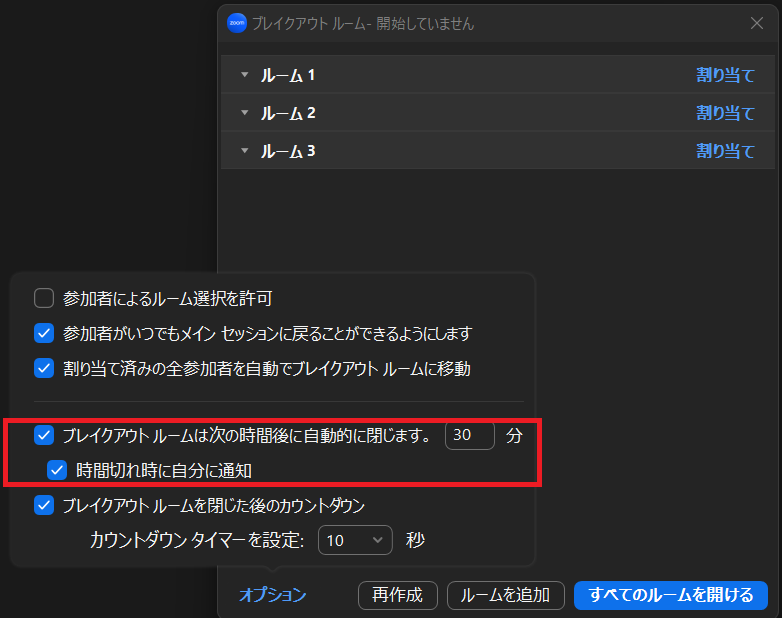The width and height of the screenshot is (782, 618).
Task: Click the オプション menu link
Action: (x=272, y=595)
